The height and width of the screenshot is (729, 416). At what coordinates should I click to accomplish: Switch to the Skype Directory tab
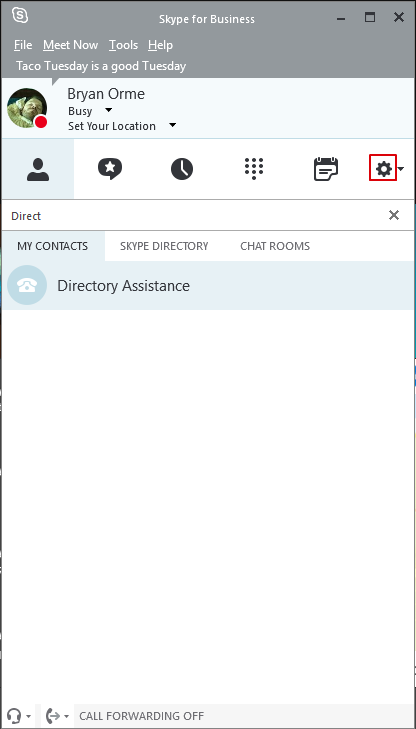pos(164,246)
